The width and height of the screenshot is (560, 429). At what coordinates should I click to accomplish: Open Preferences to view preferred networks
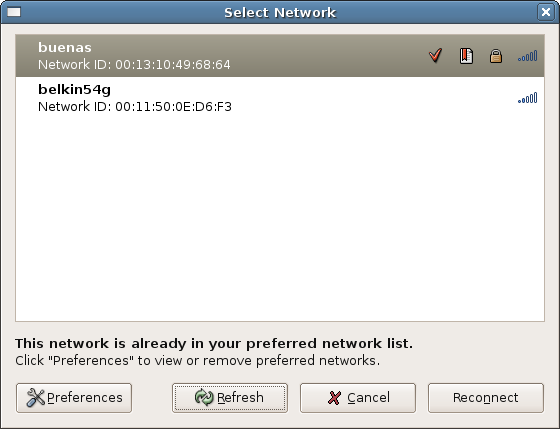(74, 398)
